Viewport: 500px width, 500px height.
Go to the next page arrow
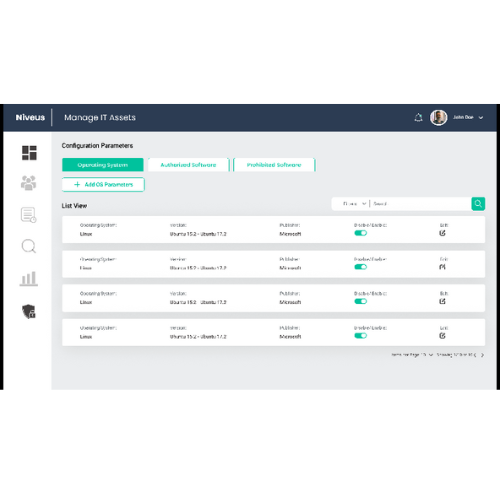[x=482, y=355]
